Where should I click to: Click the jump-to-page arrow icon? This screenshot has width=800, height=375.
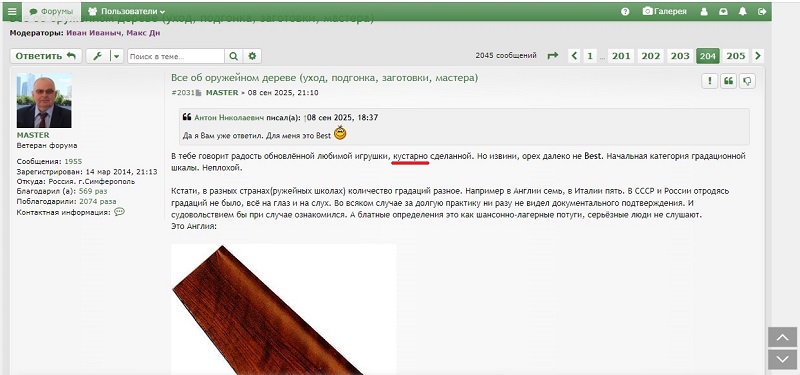coord(553,56)
